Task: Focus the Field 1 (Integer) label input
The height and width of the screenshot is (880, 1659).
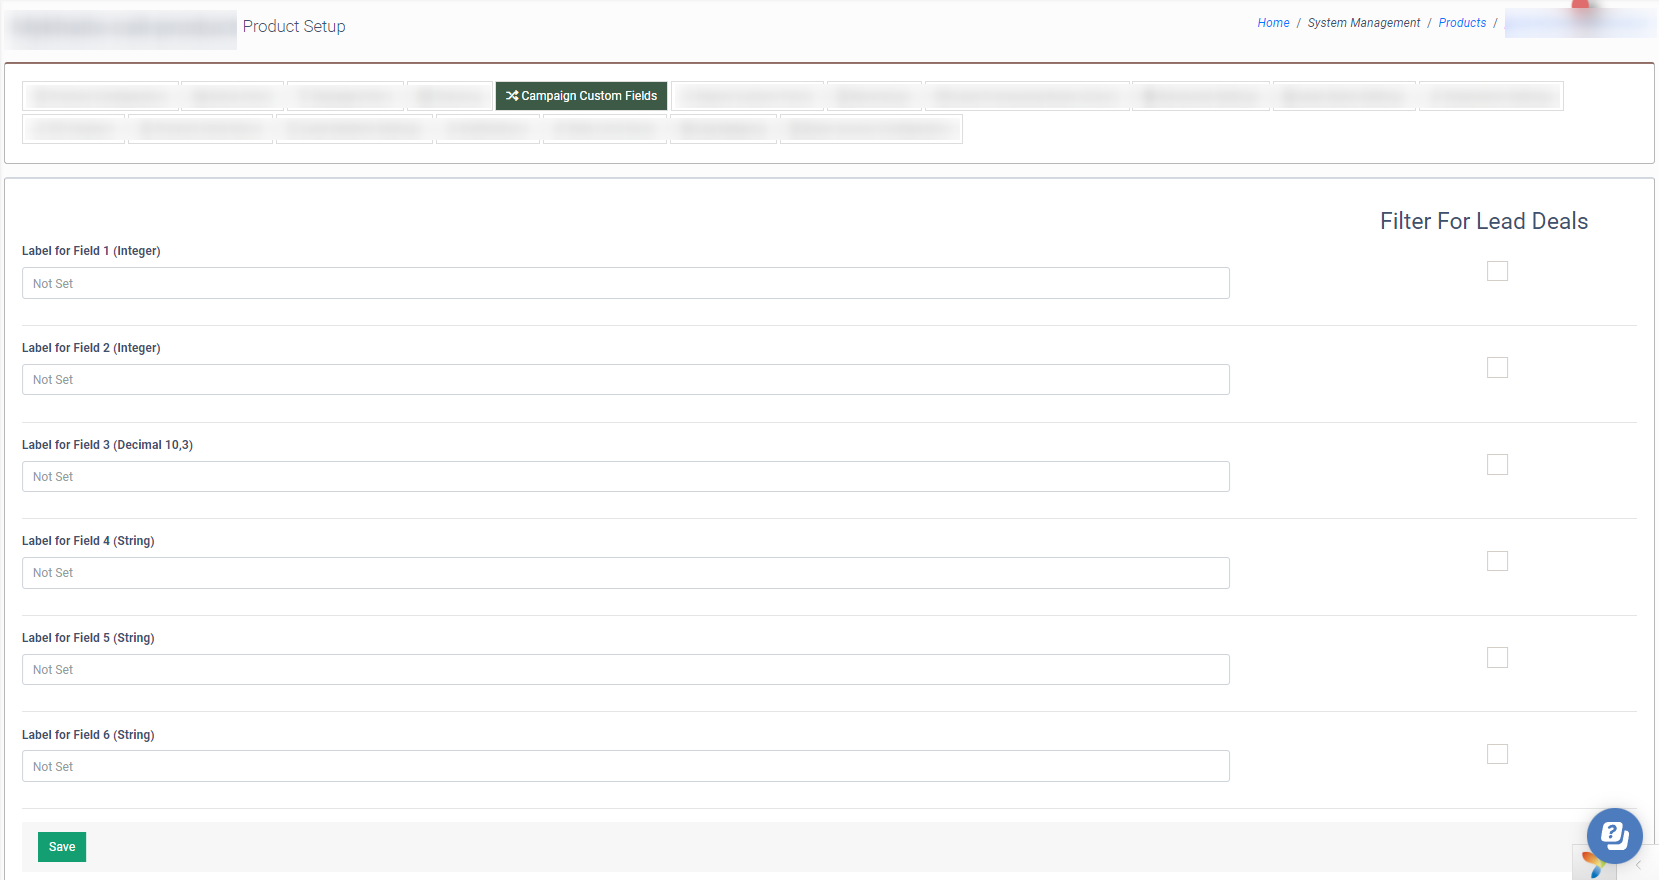Action: 625,283
